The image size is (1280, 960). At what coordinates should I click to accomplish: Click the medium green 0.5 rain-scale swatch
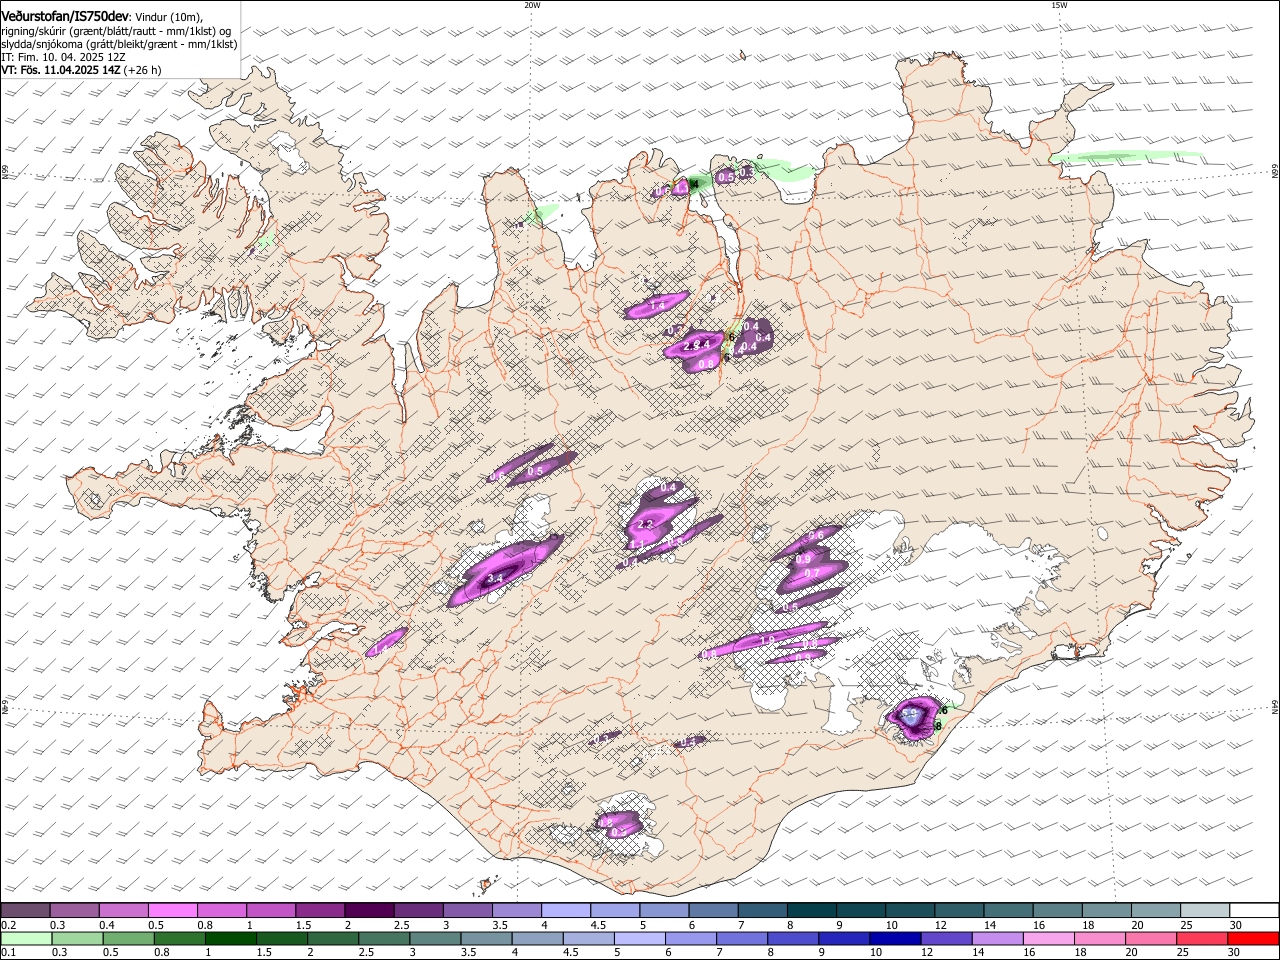click(x=128, y=939)
